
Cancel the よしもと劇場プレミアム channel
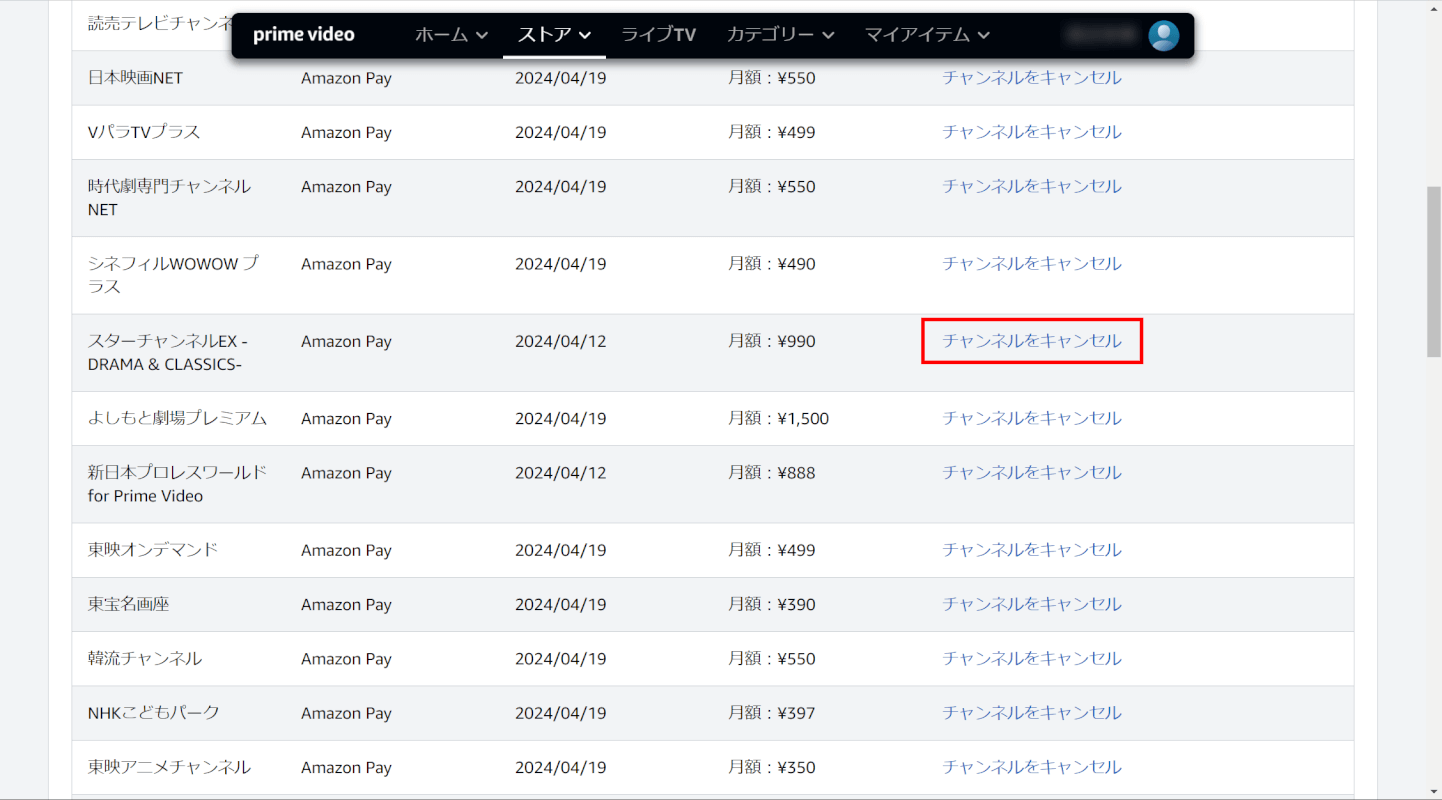1032,418
